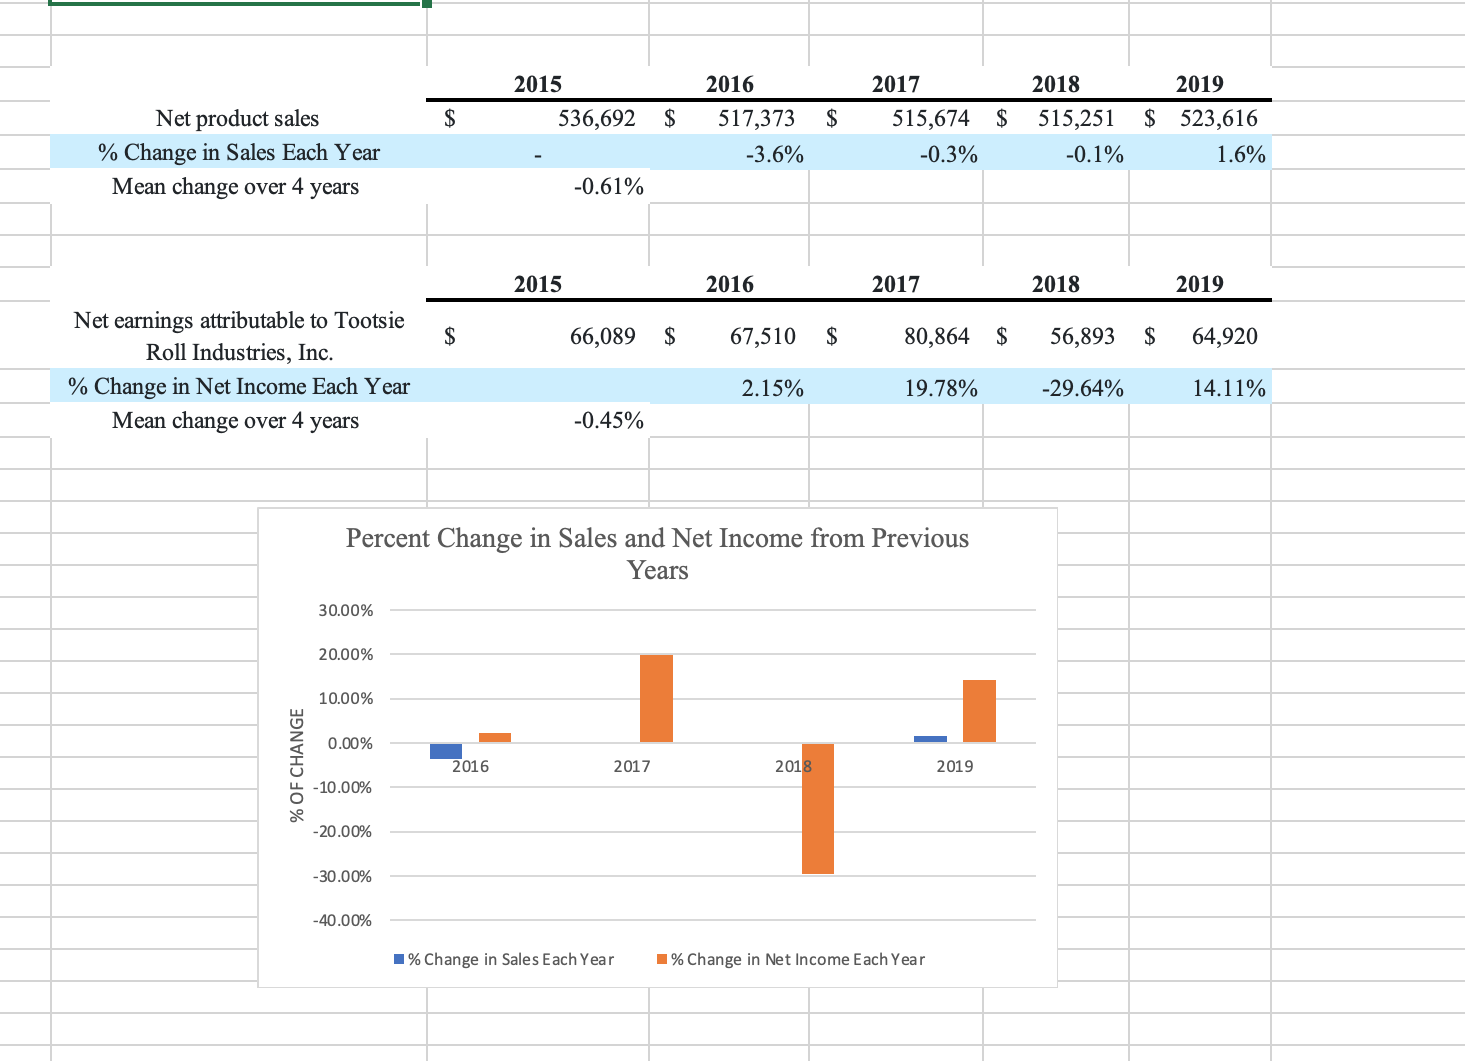Click the orange legend swatch for % Change in Net Income
The image size is (1465, 1061).
pyautogui.click(x=662, y=960)
